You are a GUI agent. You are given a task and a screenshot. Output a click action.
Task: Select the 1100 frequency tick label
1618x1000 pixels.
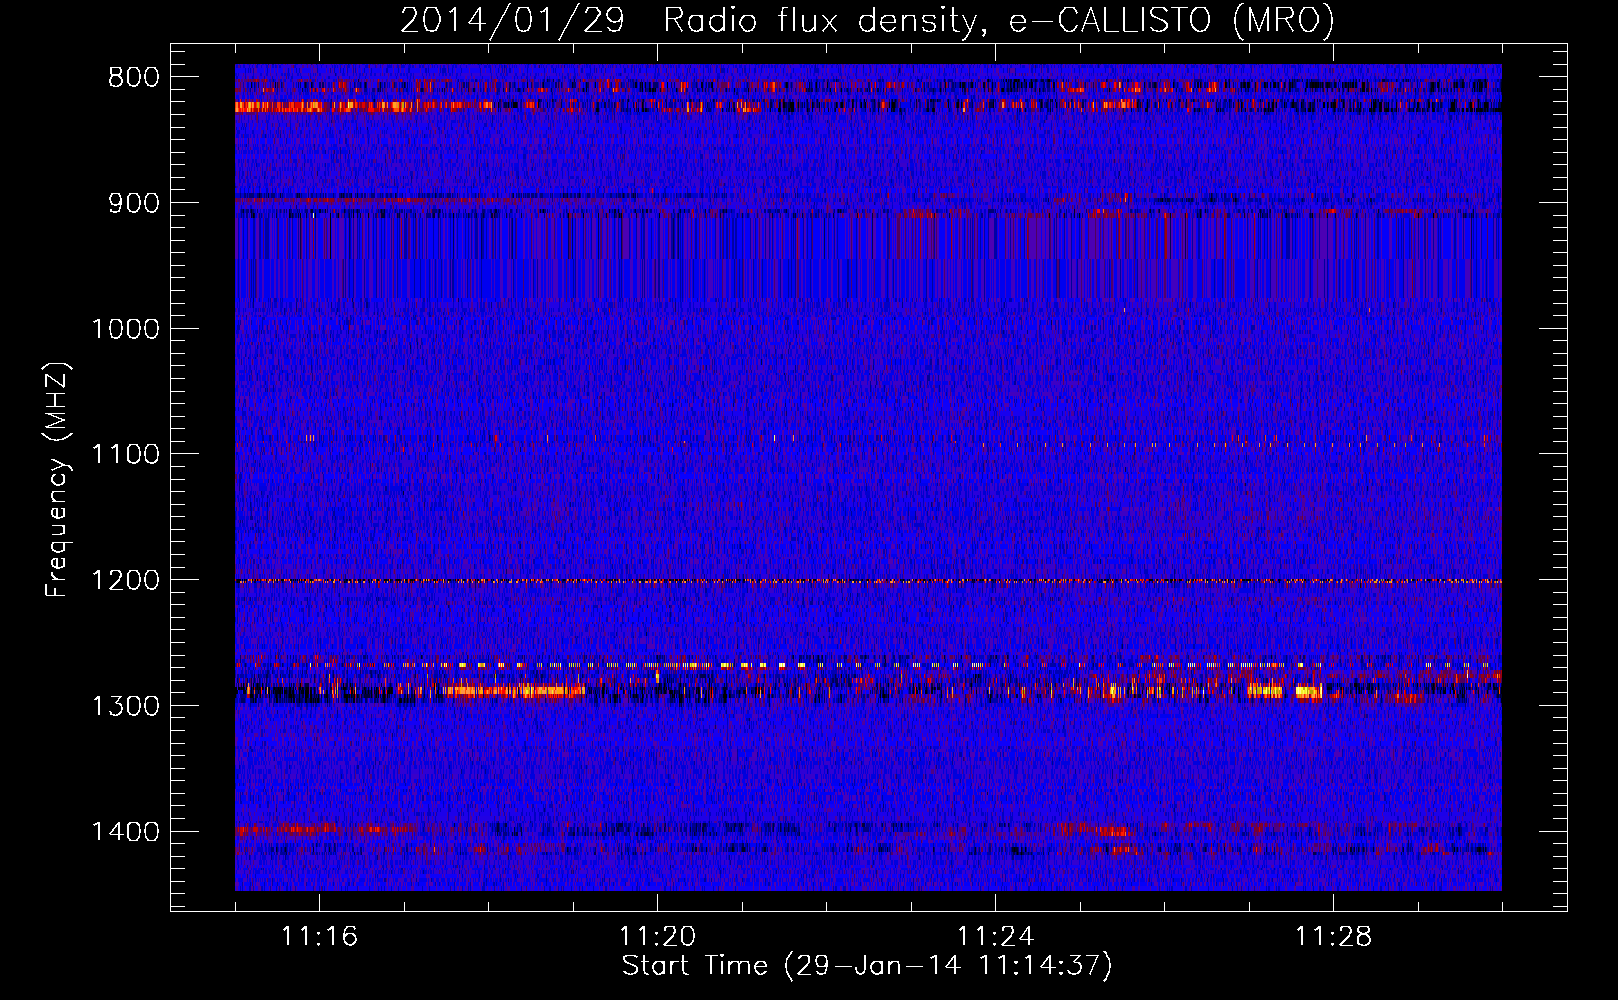(x=125, y=455)
